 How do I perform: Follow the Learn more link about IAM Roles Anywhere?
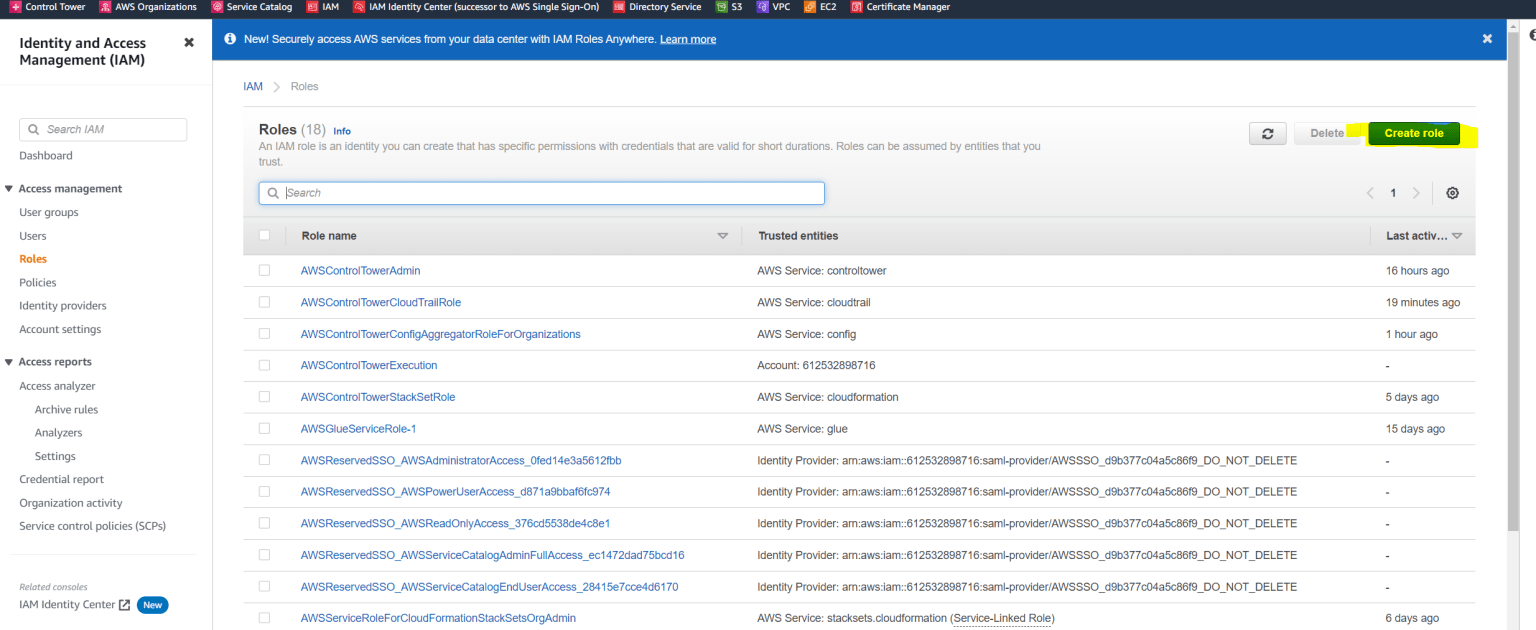click(x=687, y=38)
